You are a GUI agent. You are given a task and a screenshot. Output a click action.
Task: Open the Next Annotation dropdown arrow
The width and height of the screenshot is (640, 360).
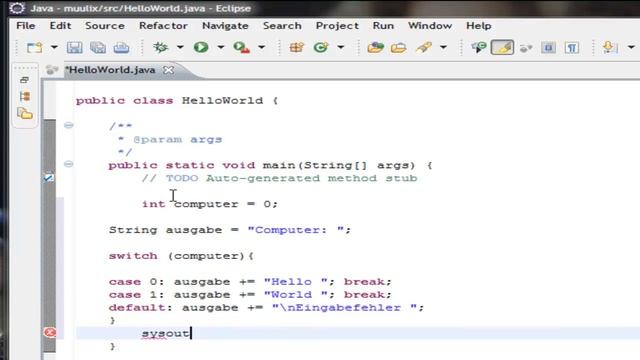point(631,47)
